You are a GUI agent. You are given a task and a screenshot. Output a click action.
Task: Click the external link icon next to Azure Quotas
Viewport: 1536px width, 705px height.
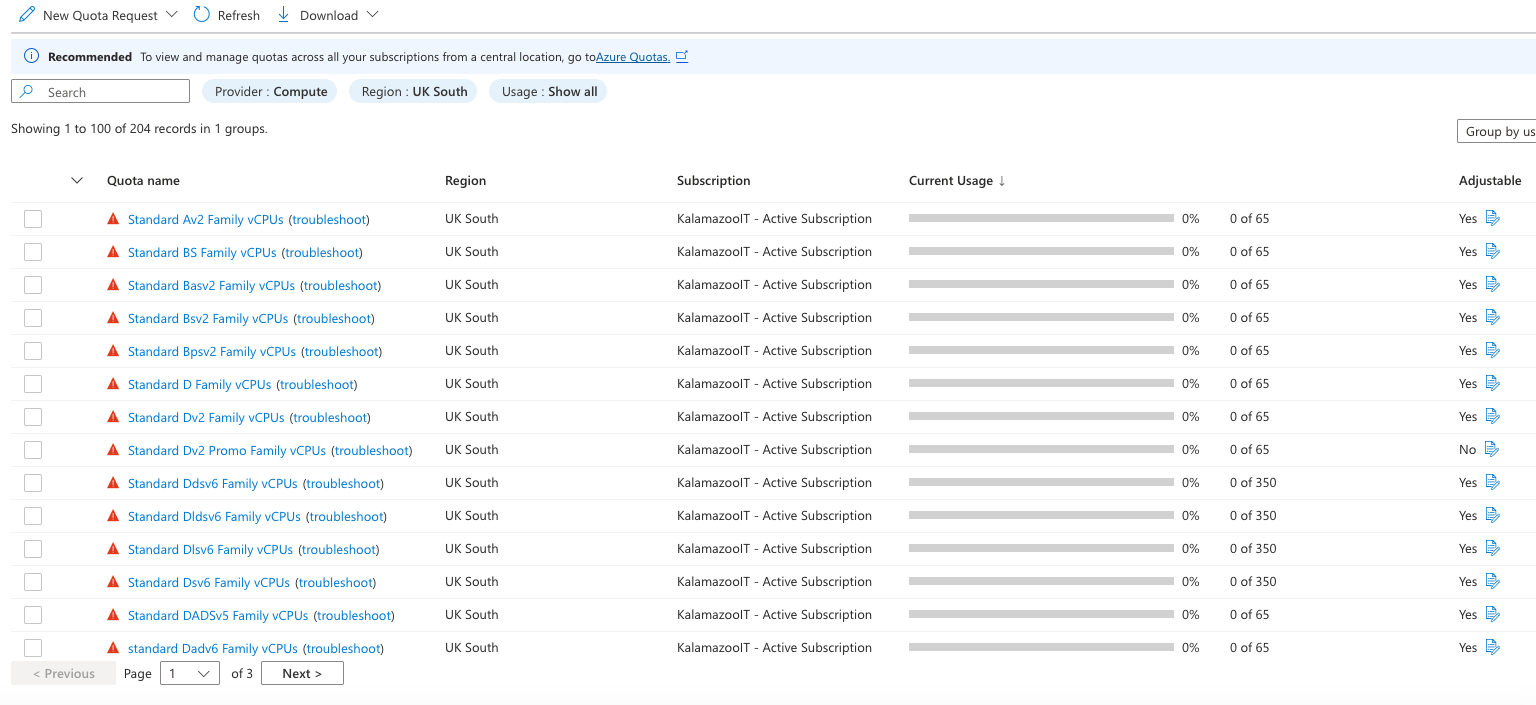tap(682, 57)
